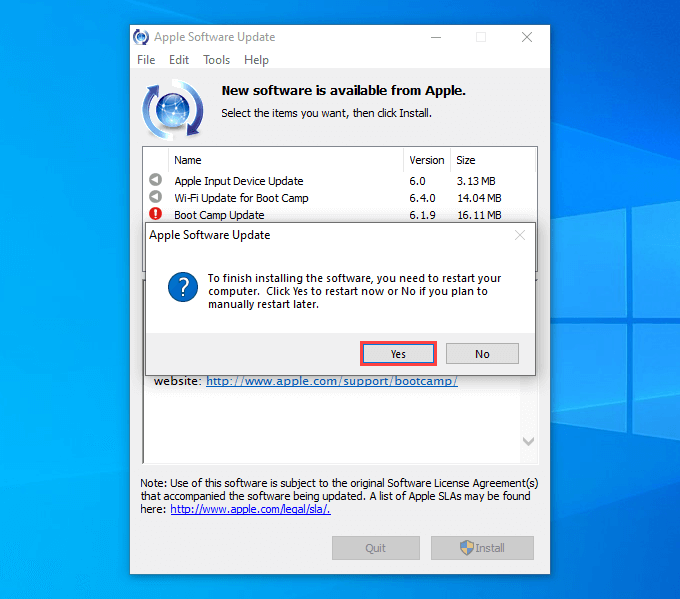The height and width of the screenshot is (599, 680).
Task: Click the shield icon on Install button
Action: tap(467, 548)
